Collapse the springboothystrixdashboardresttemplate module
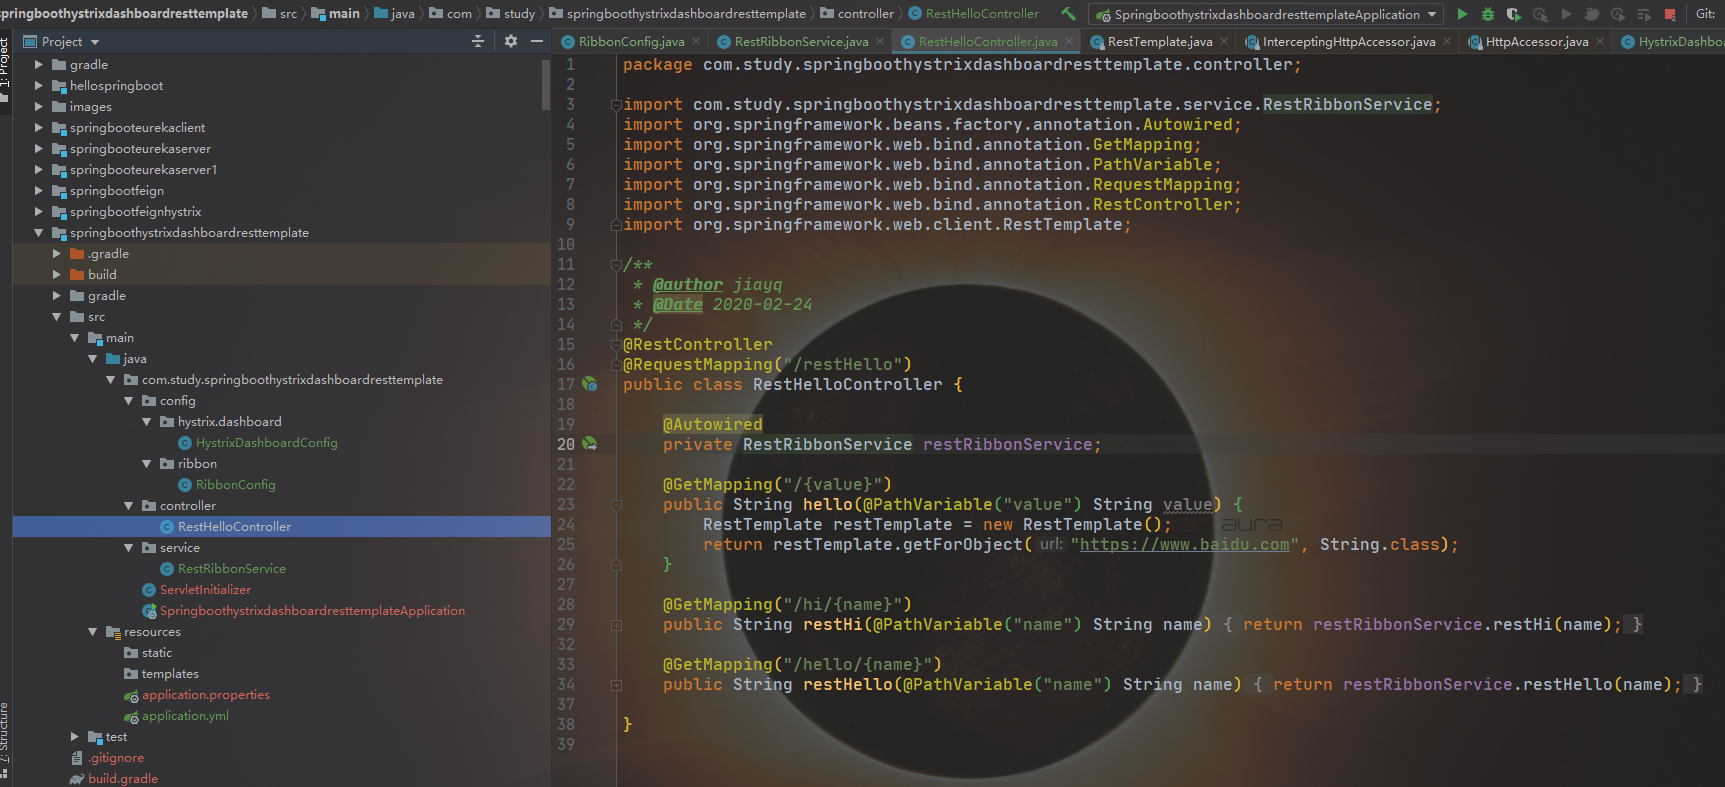The width and height of the screenshot is (1725, 787). [x=39, y=233]
